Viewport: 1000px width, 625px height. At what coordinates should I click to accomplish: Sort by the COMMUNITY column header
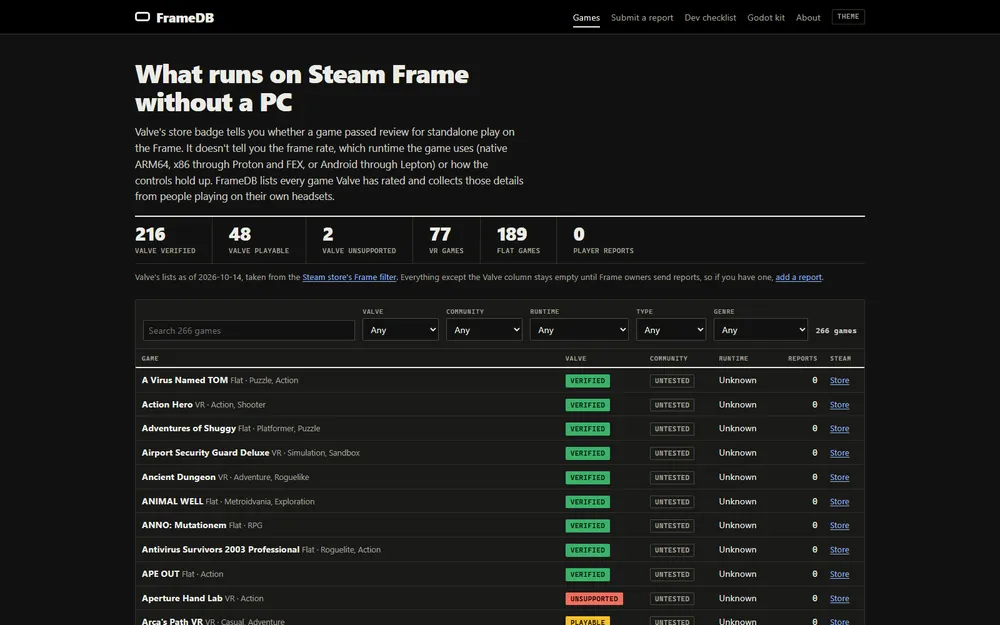point(668,358)
